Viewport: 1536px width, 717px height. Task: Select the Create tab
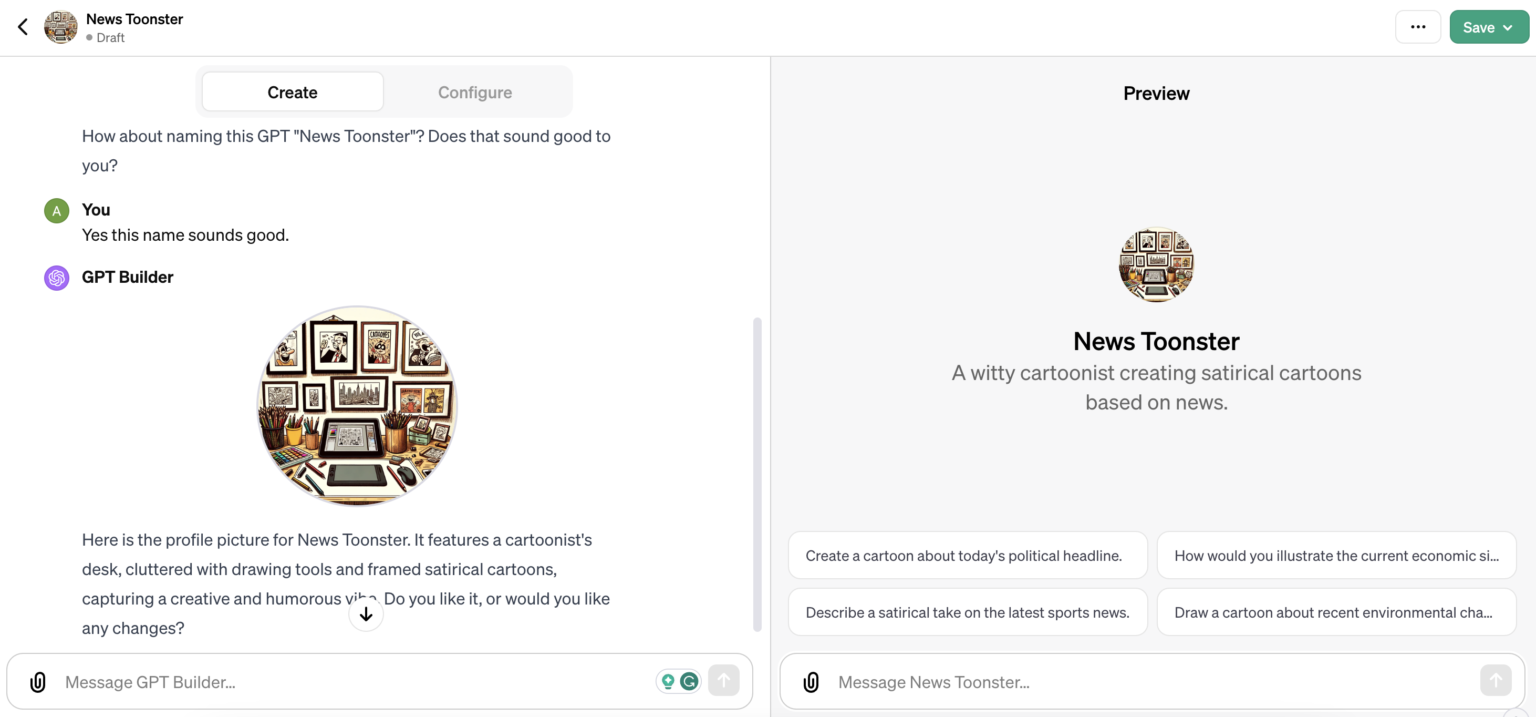pos(291,91)
